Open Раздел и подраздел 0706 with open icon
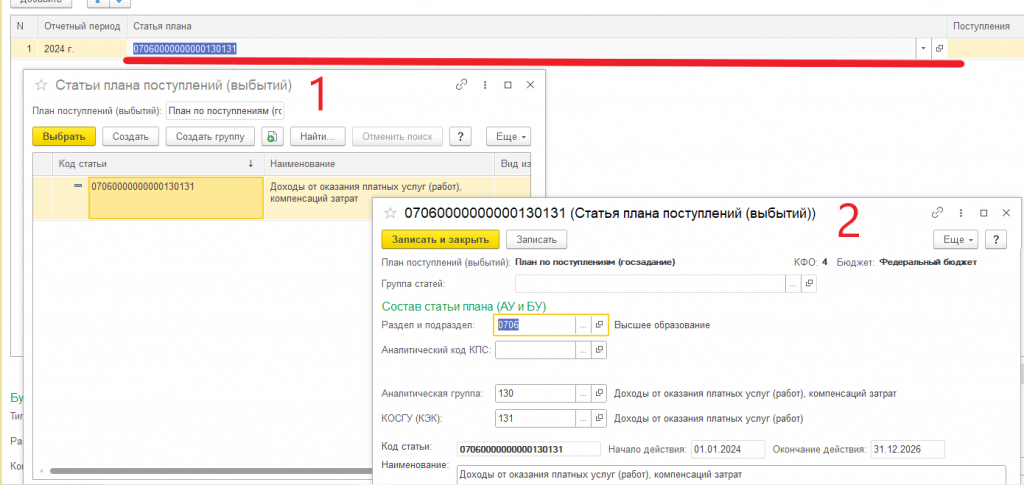Viewport: 1024px width, 485px height. 599,324
